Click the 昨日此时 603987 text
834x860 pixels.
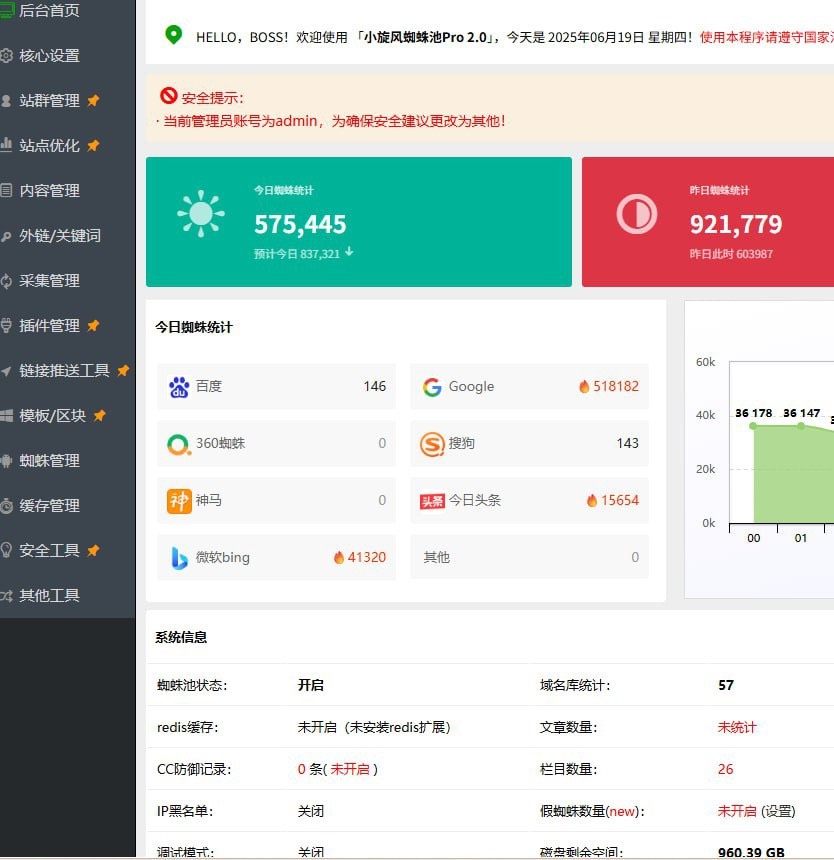pyautogui.click(x=731, y=254)
